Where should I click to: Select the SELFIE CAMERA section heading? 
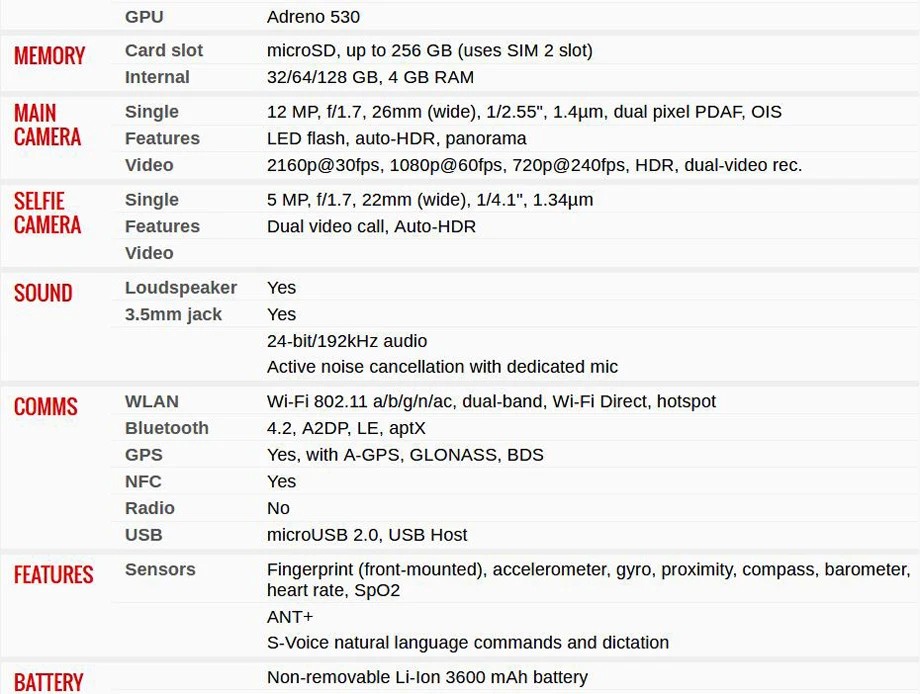(x=48, y=213)
